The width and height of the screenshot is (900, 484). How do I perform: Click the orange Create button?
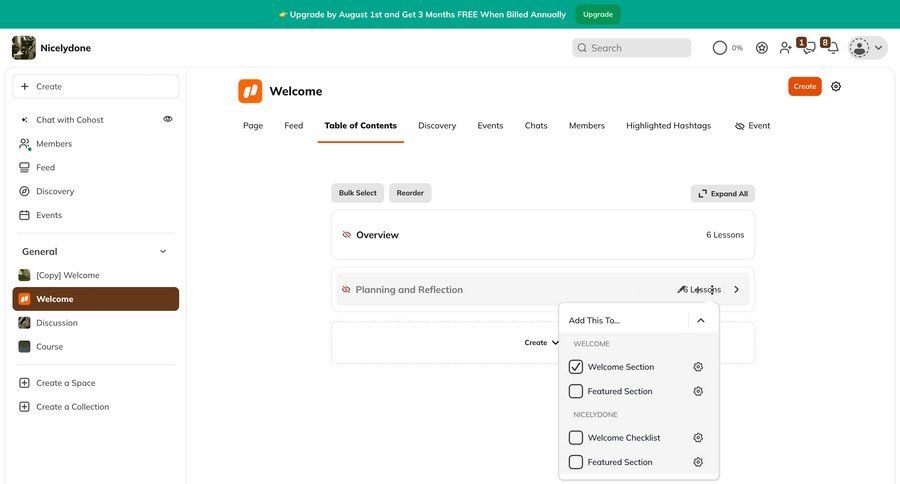pyautogui.click(x=805, y=86)
